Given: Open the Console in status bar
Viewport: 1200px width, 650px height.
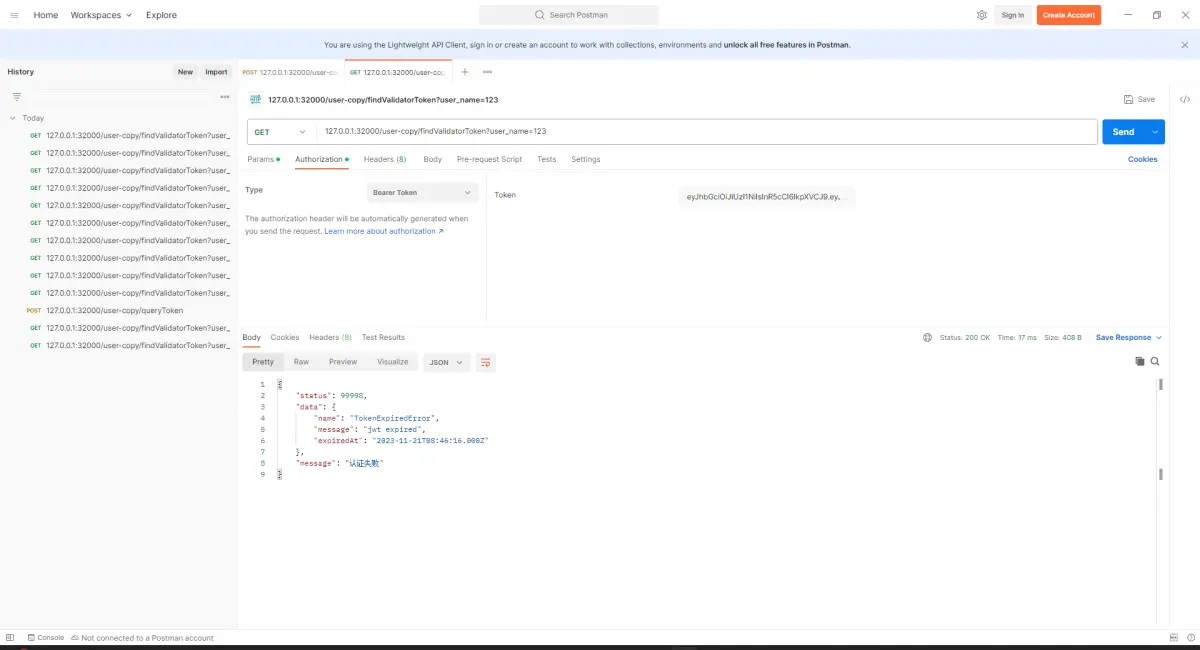Looking at the screenshot, I should coord(46,637).
